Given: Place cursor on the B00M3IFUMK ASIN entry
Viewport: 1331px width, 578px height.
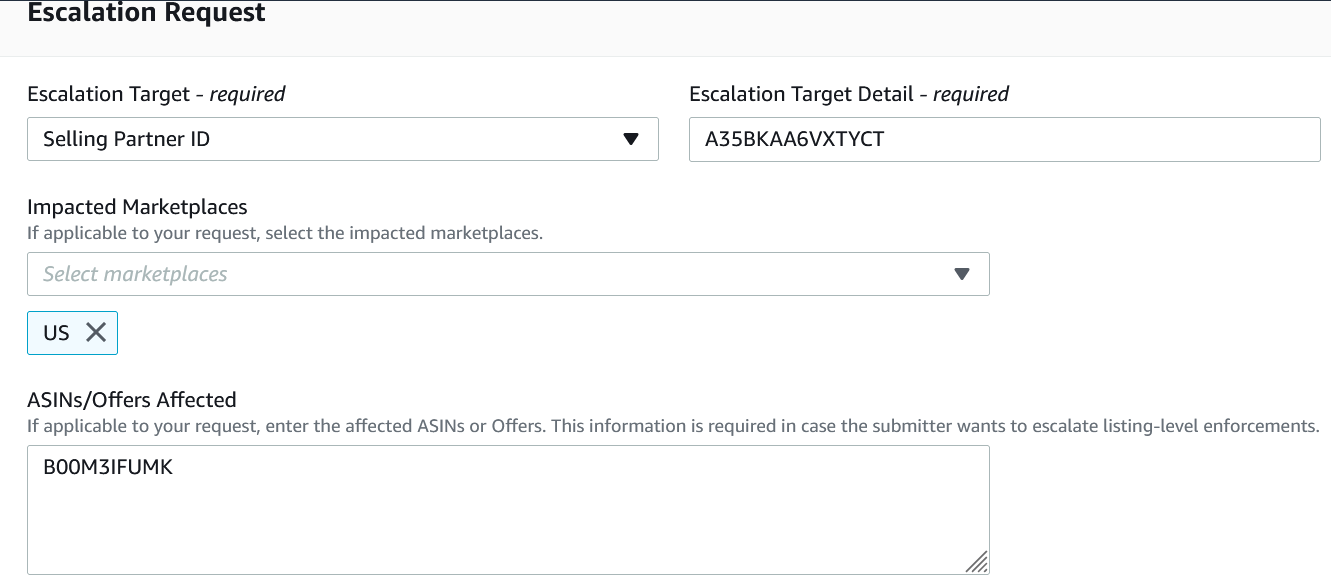Looking at the screenshot, I should pyautogui.click(x=108, y=467).
